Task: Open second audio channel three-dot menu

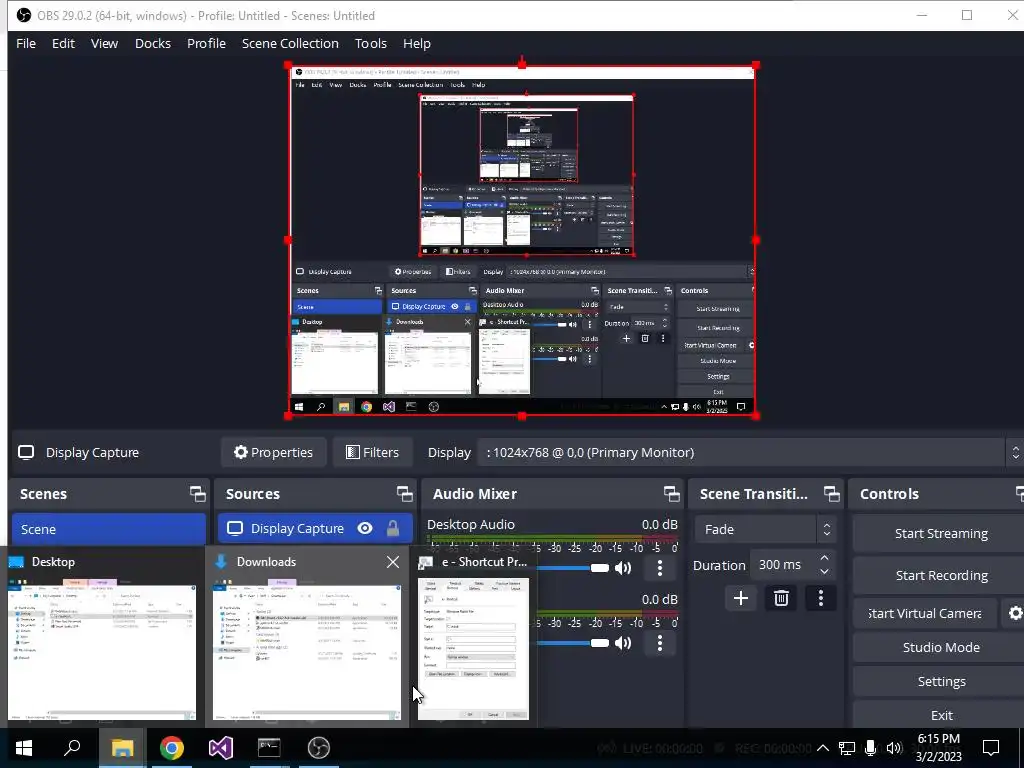Action: [x=660, y=643]
